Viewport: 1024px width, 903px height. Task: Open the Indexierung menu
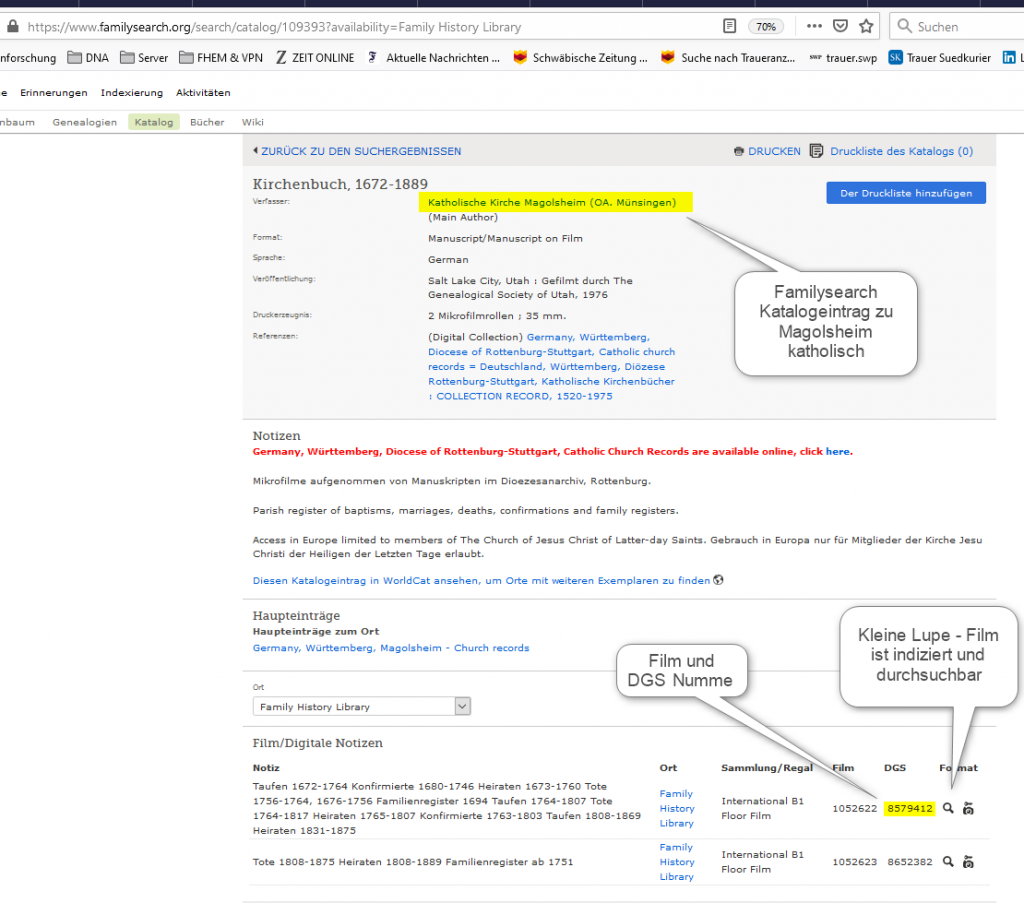(132, 93)
